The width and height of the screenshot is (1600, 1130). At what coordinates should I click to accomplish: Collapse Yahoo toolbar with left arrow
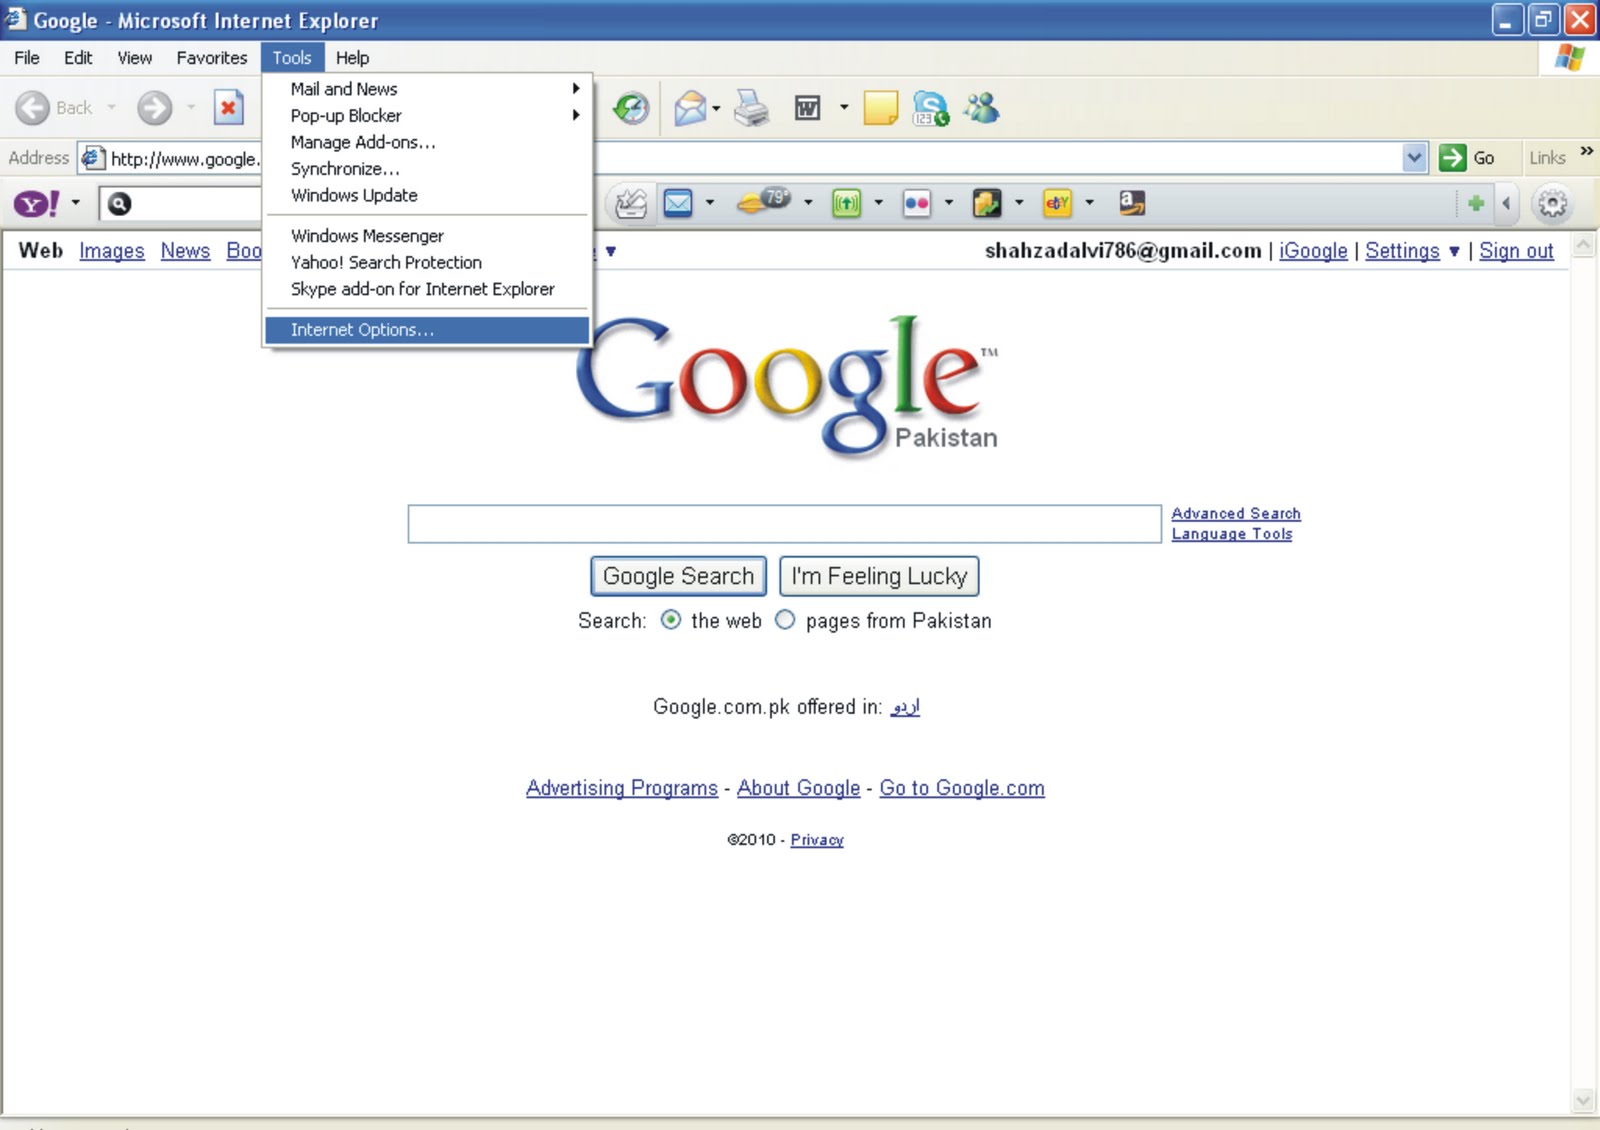click(x=1506, y=204)
